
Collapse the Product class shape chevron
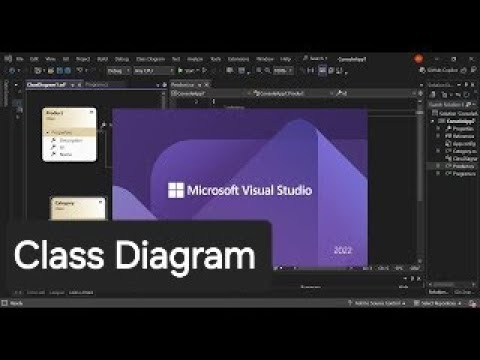tap(91, 113)
